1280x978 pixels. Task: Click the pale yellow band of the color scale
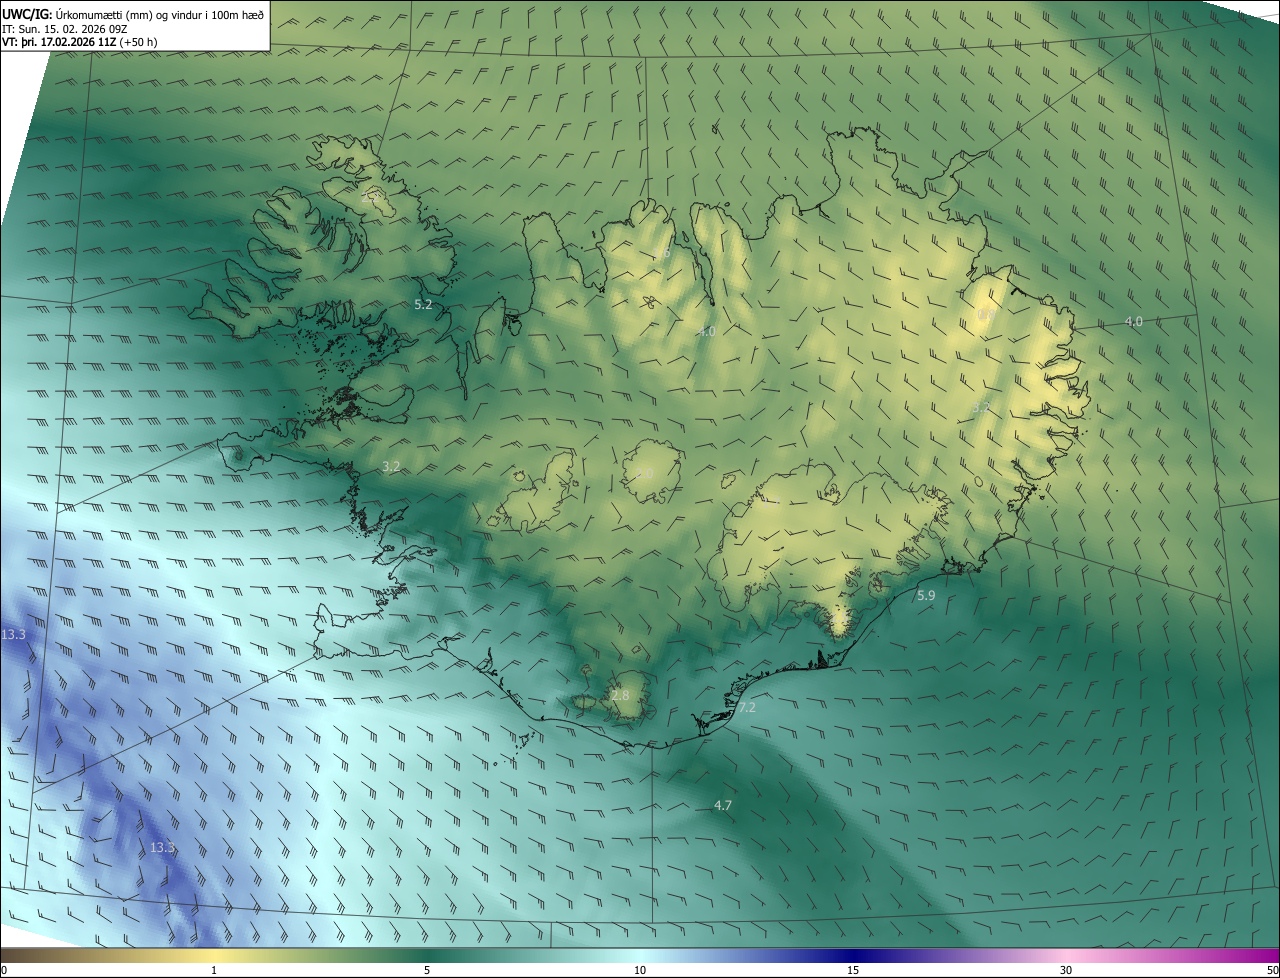point(215,955)
